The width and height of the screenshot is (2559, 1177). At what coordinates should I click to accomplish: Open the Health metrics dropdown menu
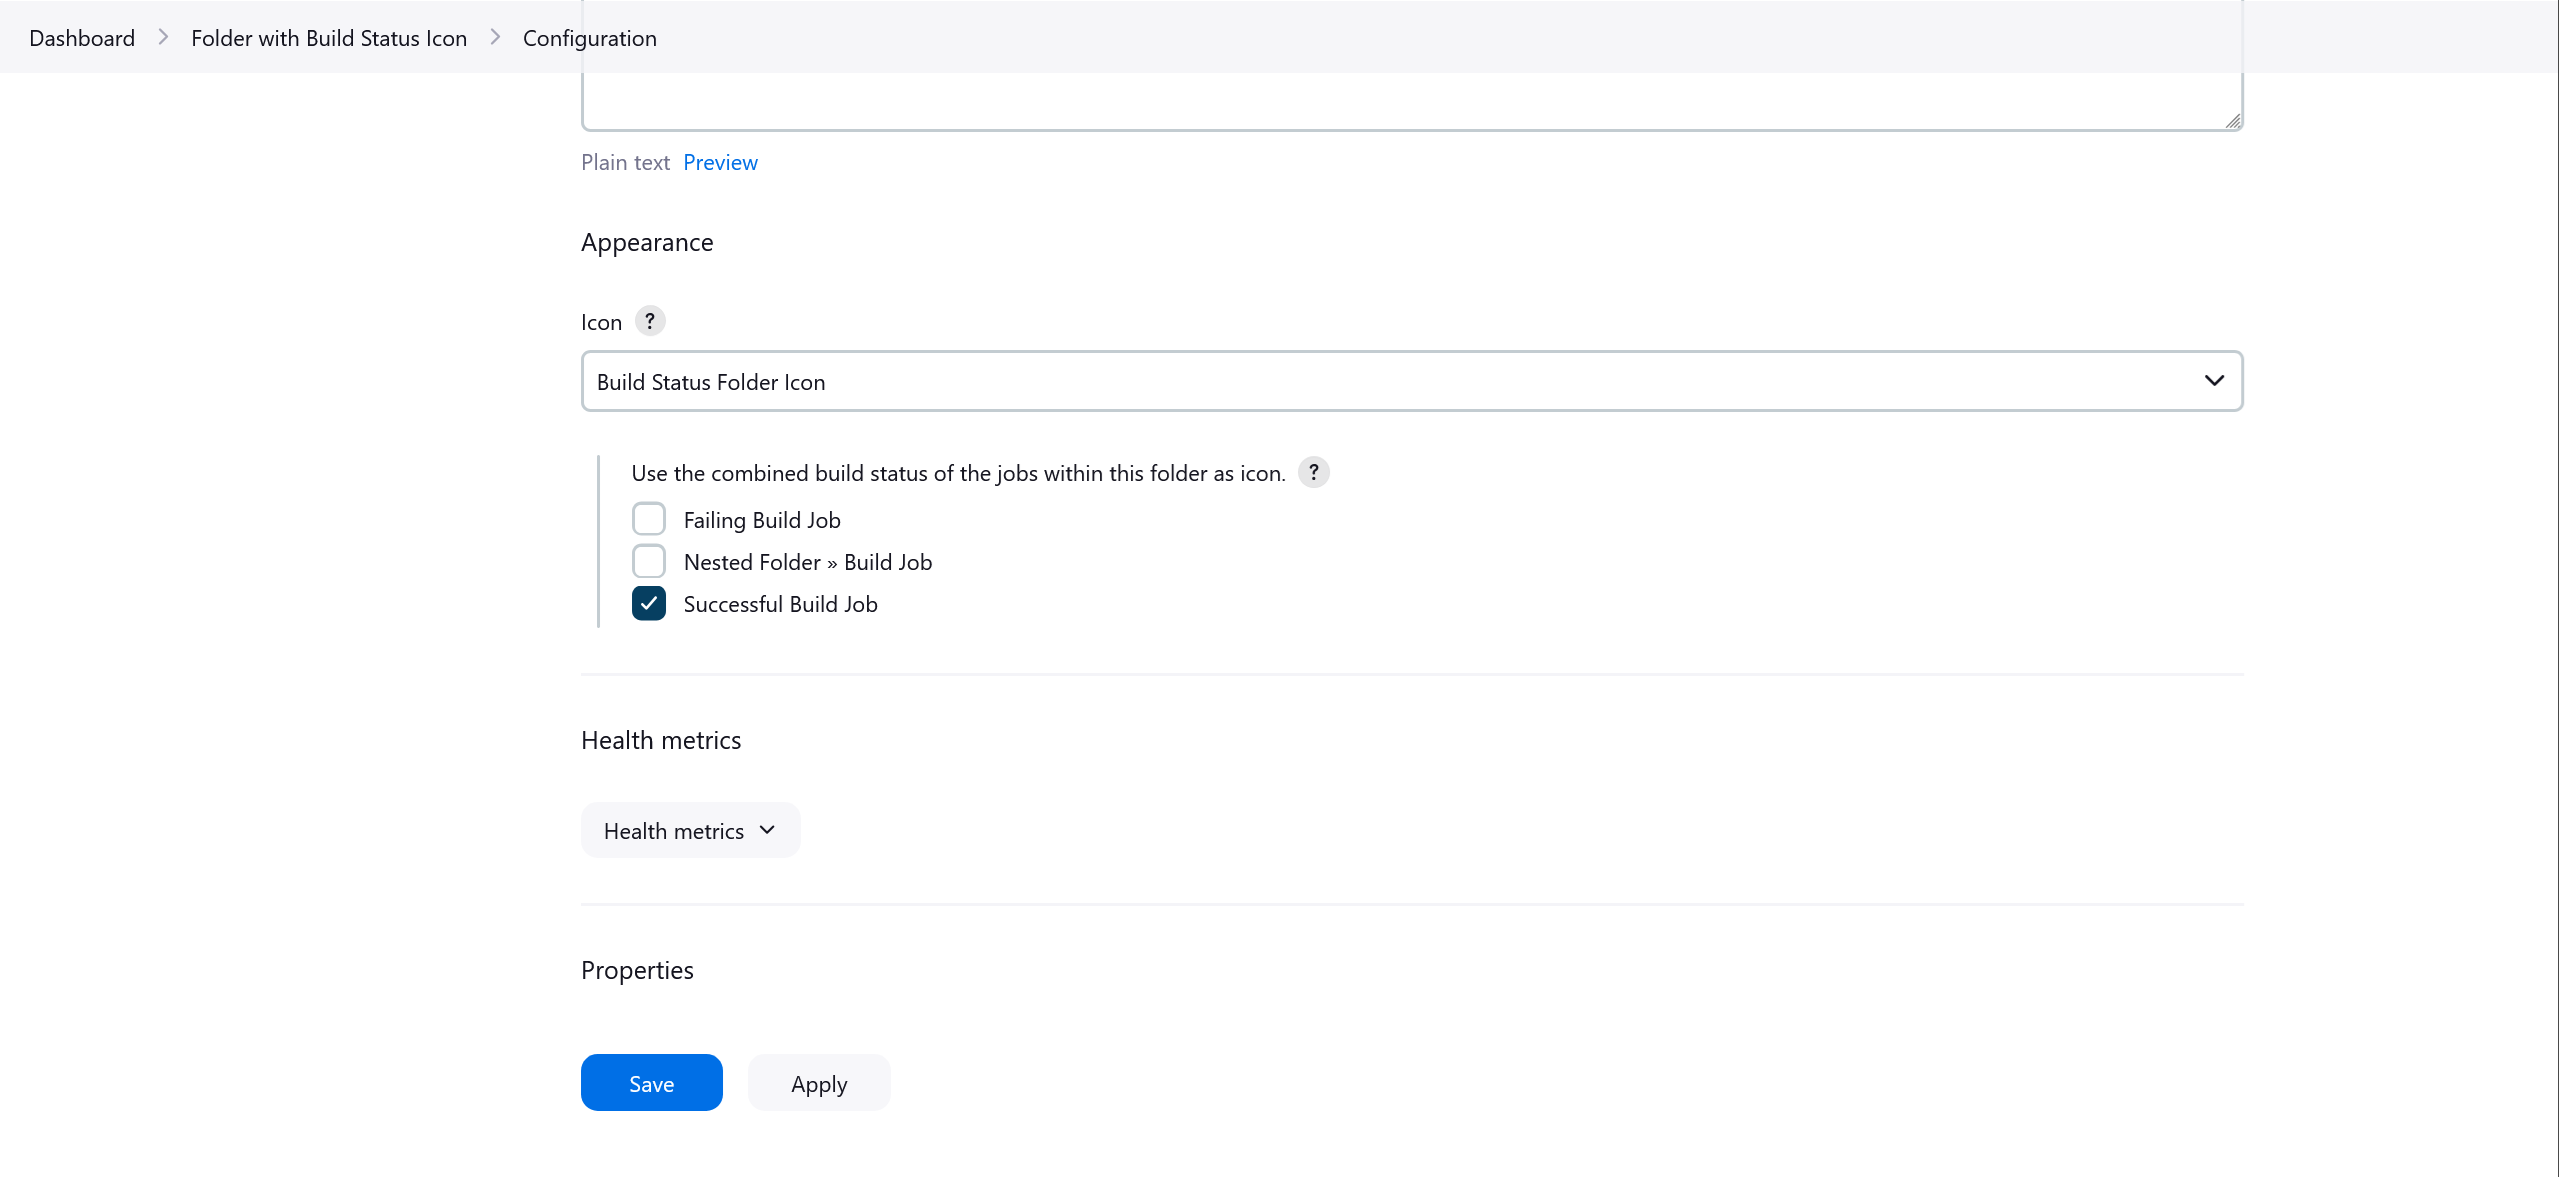click(689, 829)
